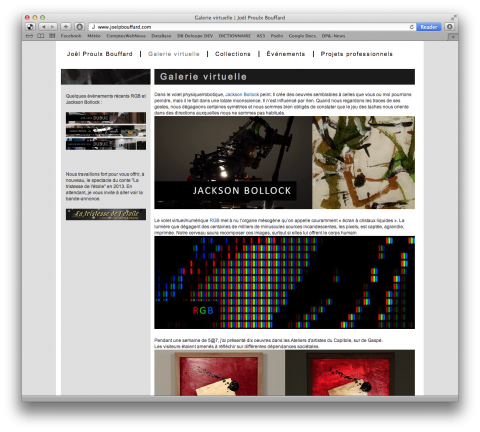Click the left red framed artwork image
The height and width of the screenshot is (432, 480).
point(220,373)
